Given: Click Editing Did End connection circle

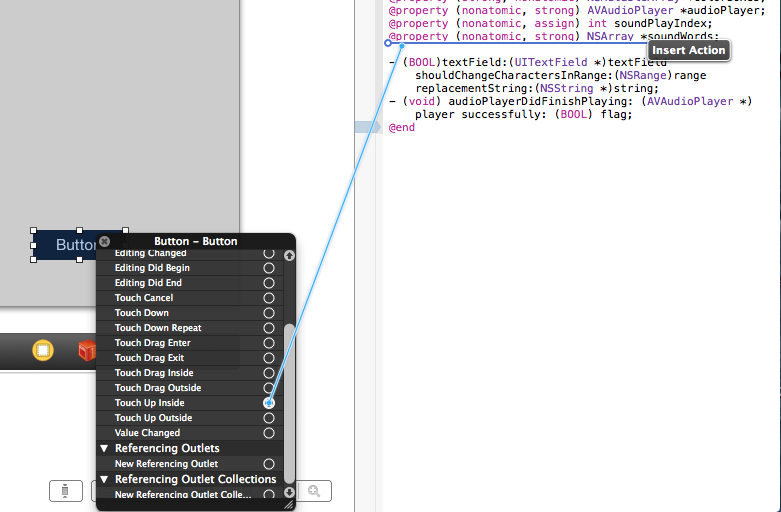Looking at the screenshot, I should click(x=269, y=283).
